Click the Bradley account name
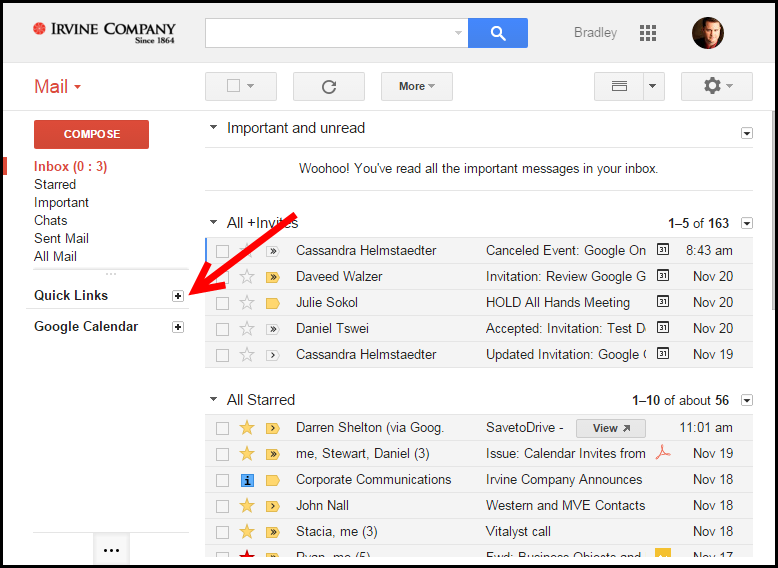The width and height of the screenshot is (778, 568). coord(595,33)
